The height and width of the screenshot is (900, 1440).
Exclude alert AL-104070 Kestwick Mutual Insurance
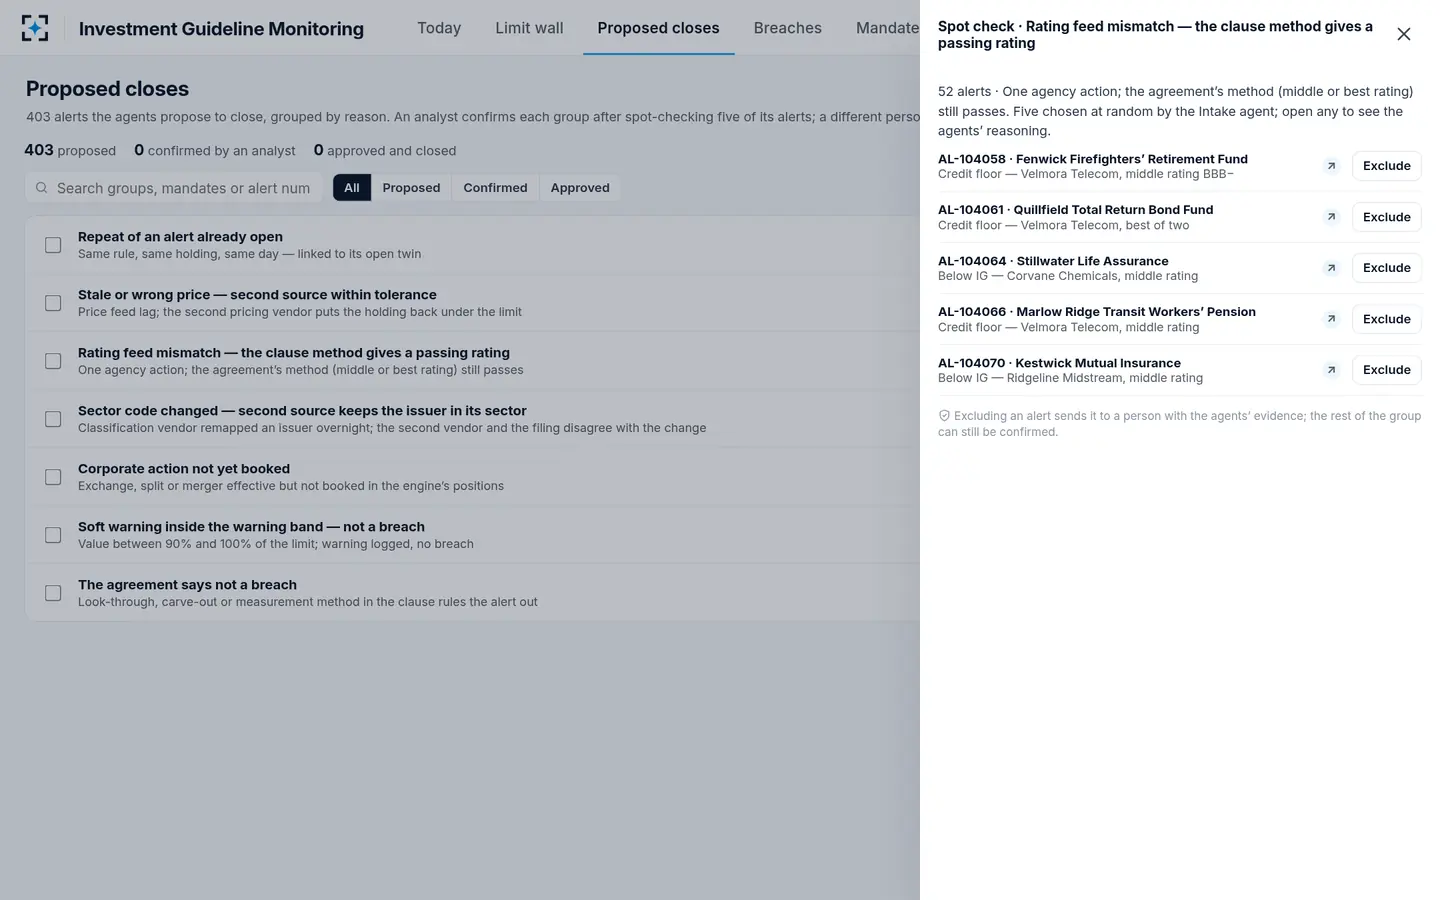pos(1386,370)
